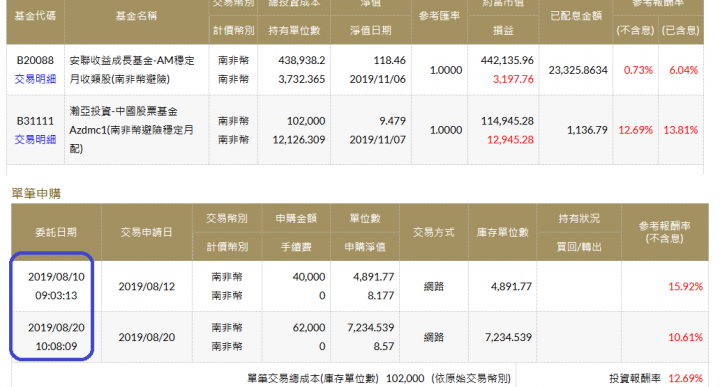The image size is (720, 387).
Task: Select market value 442,135.96
Action: (507, 60)
